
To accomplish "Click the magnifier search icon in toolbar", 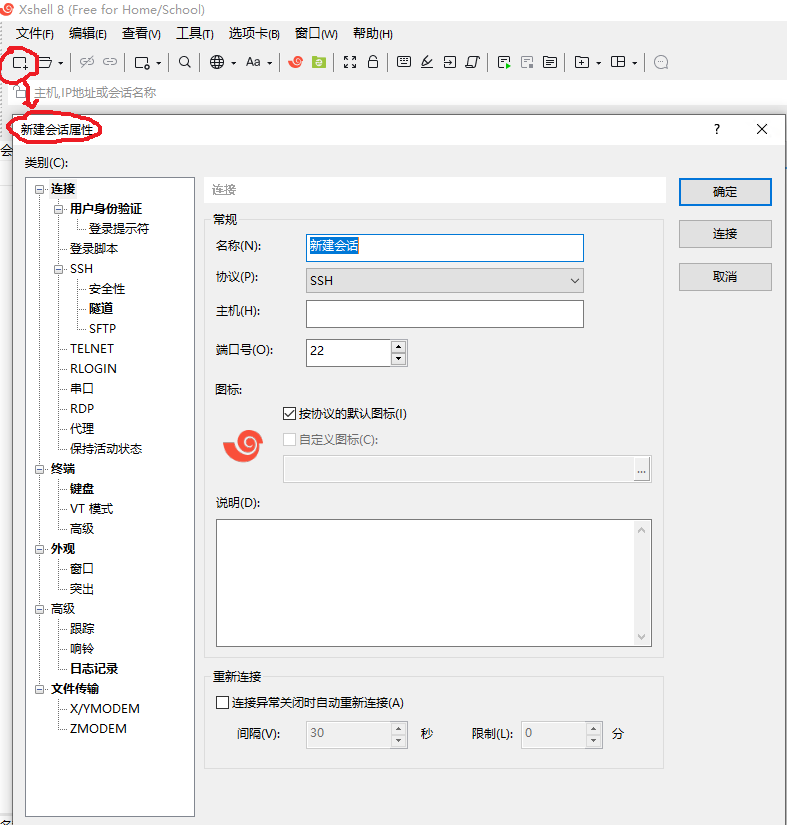I will tap(185, 62).
